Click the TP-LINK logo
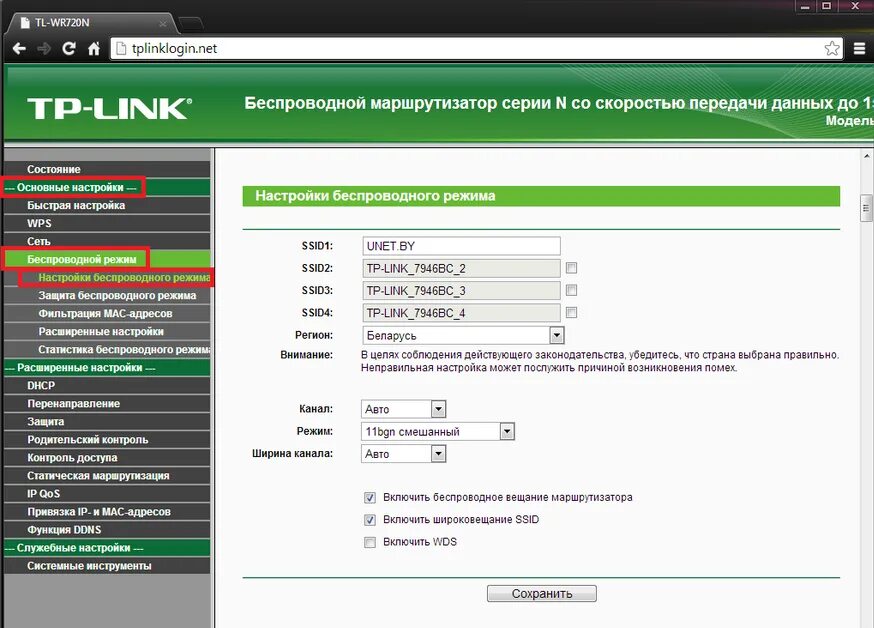The width and height of the screenshot is (874, 628). tap(109, 108)
